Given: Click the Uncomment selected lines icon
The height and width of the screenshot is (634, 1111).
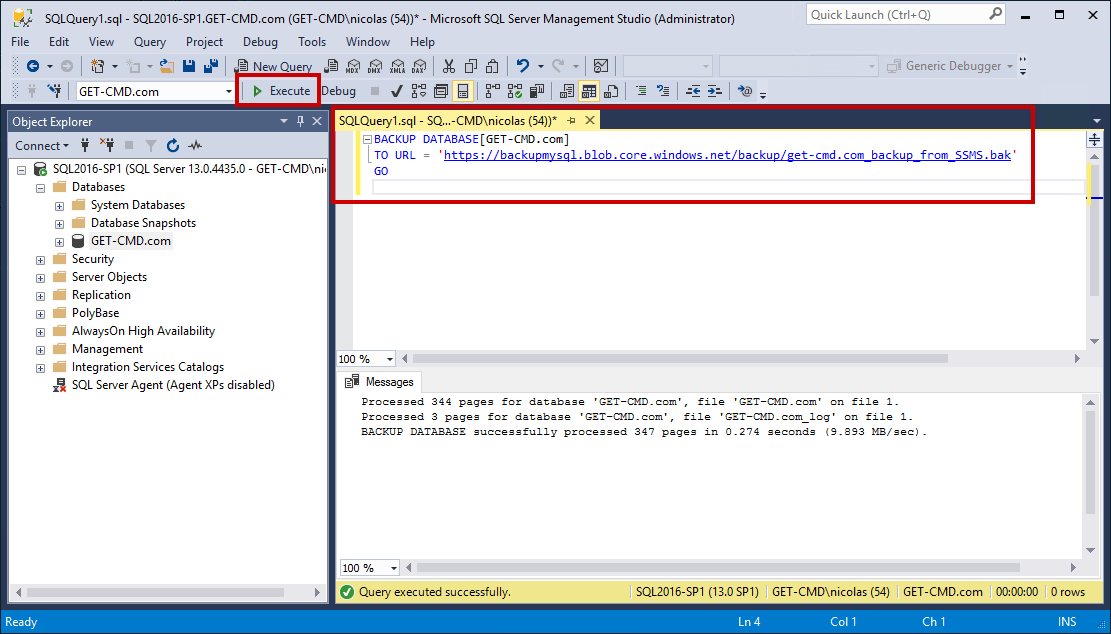Looking at the screenshot, I should point(663,91).
